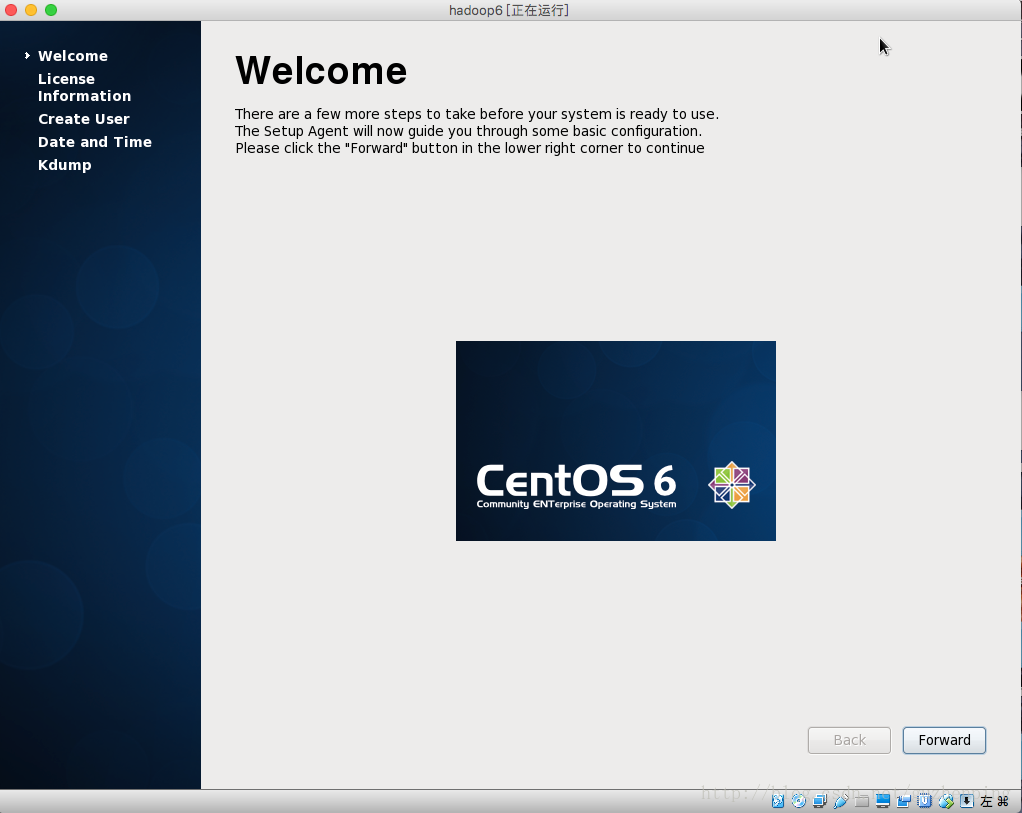1022x813 pixels.
Task: Click the CPU virtualization chip icon
Action: pyautogui.click(x=925, y=801)
